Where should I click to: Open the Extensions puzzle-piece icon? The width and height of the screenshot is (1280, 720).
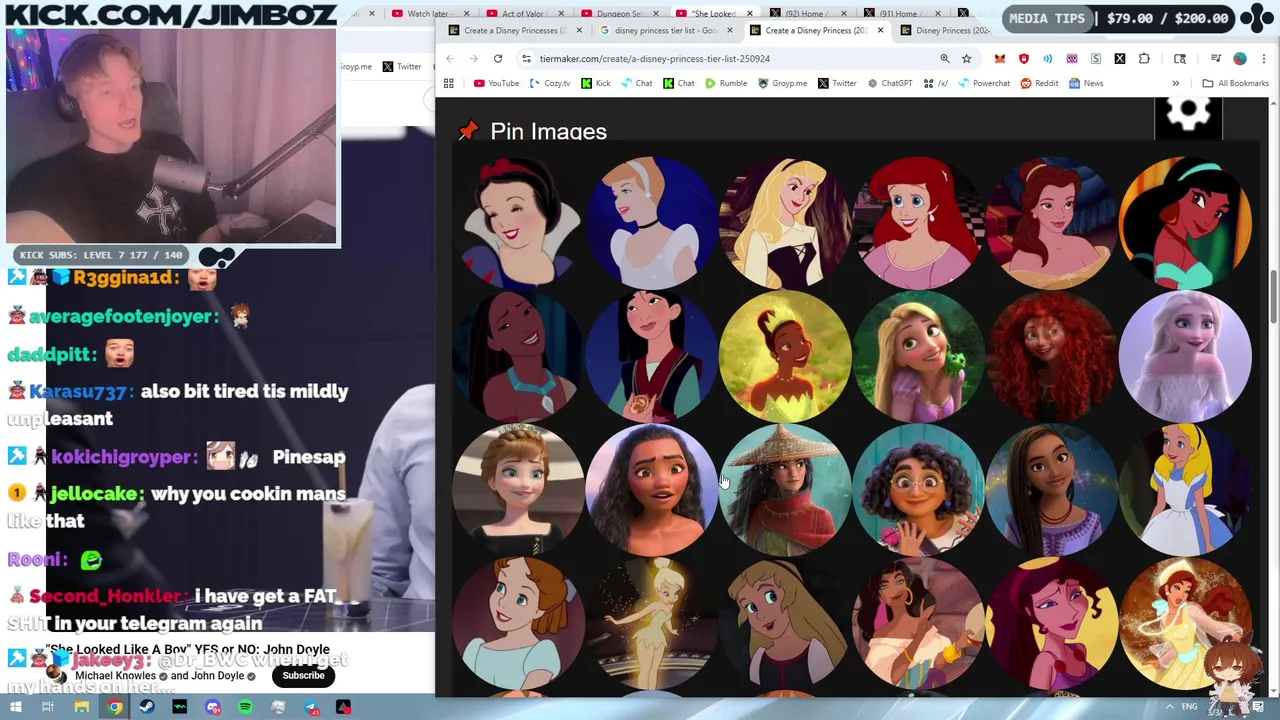[x=1144, y=59]
